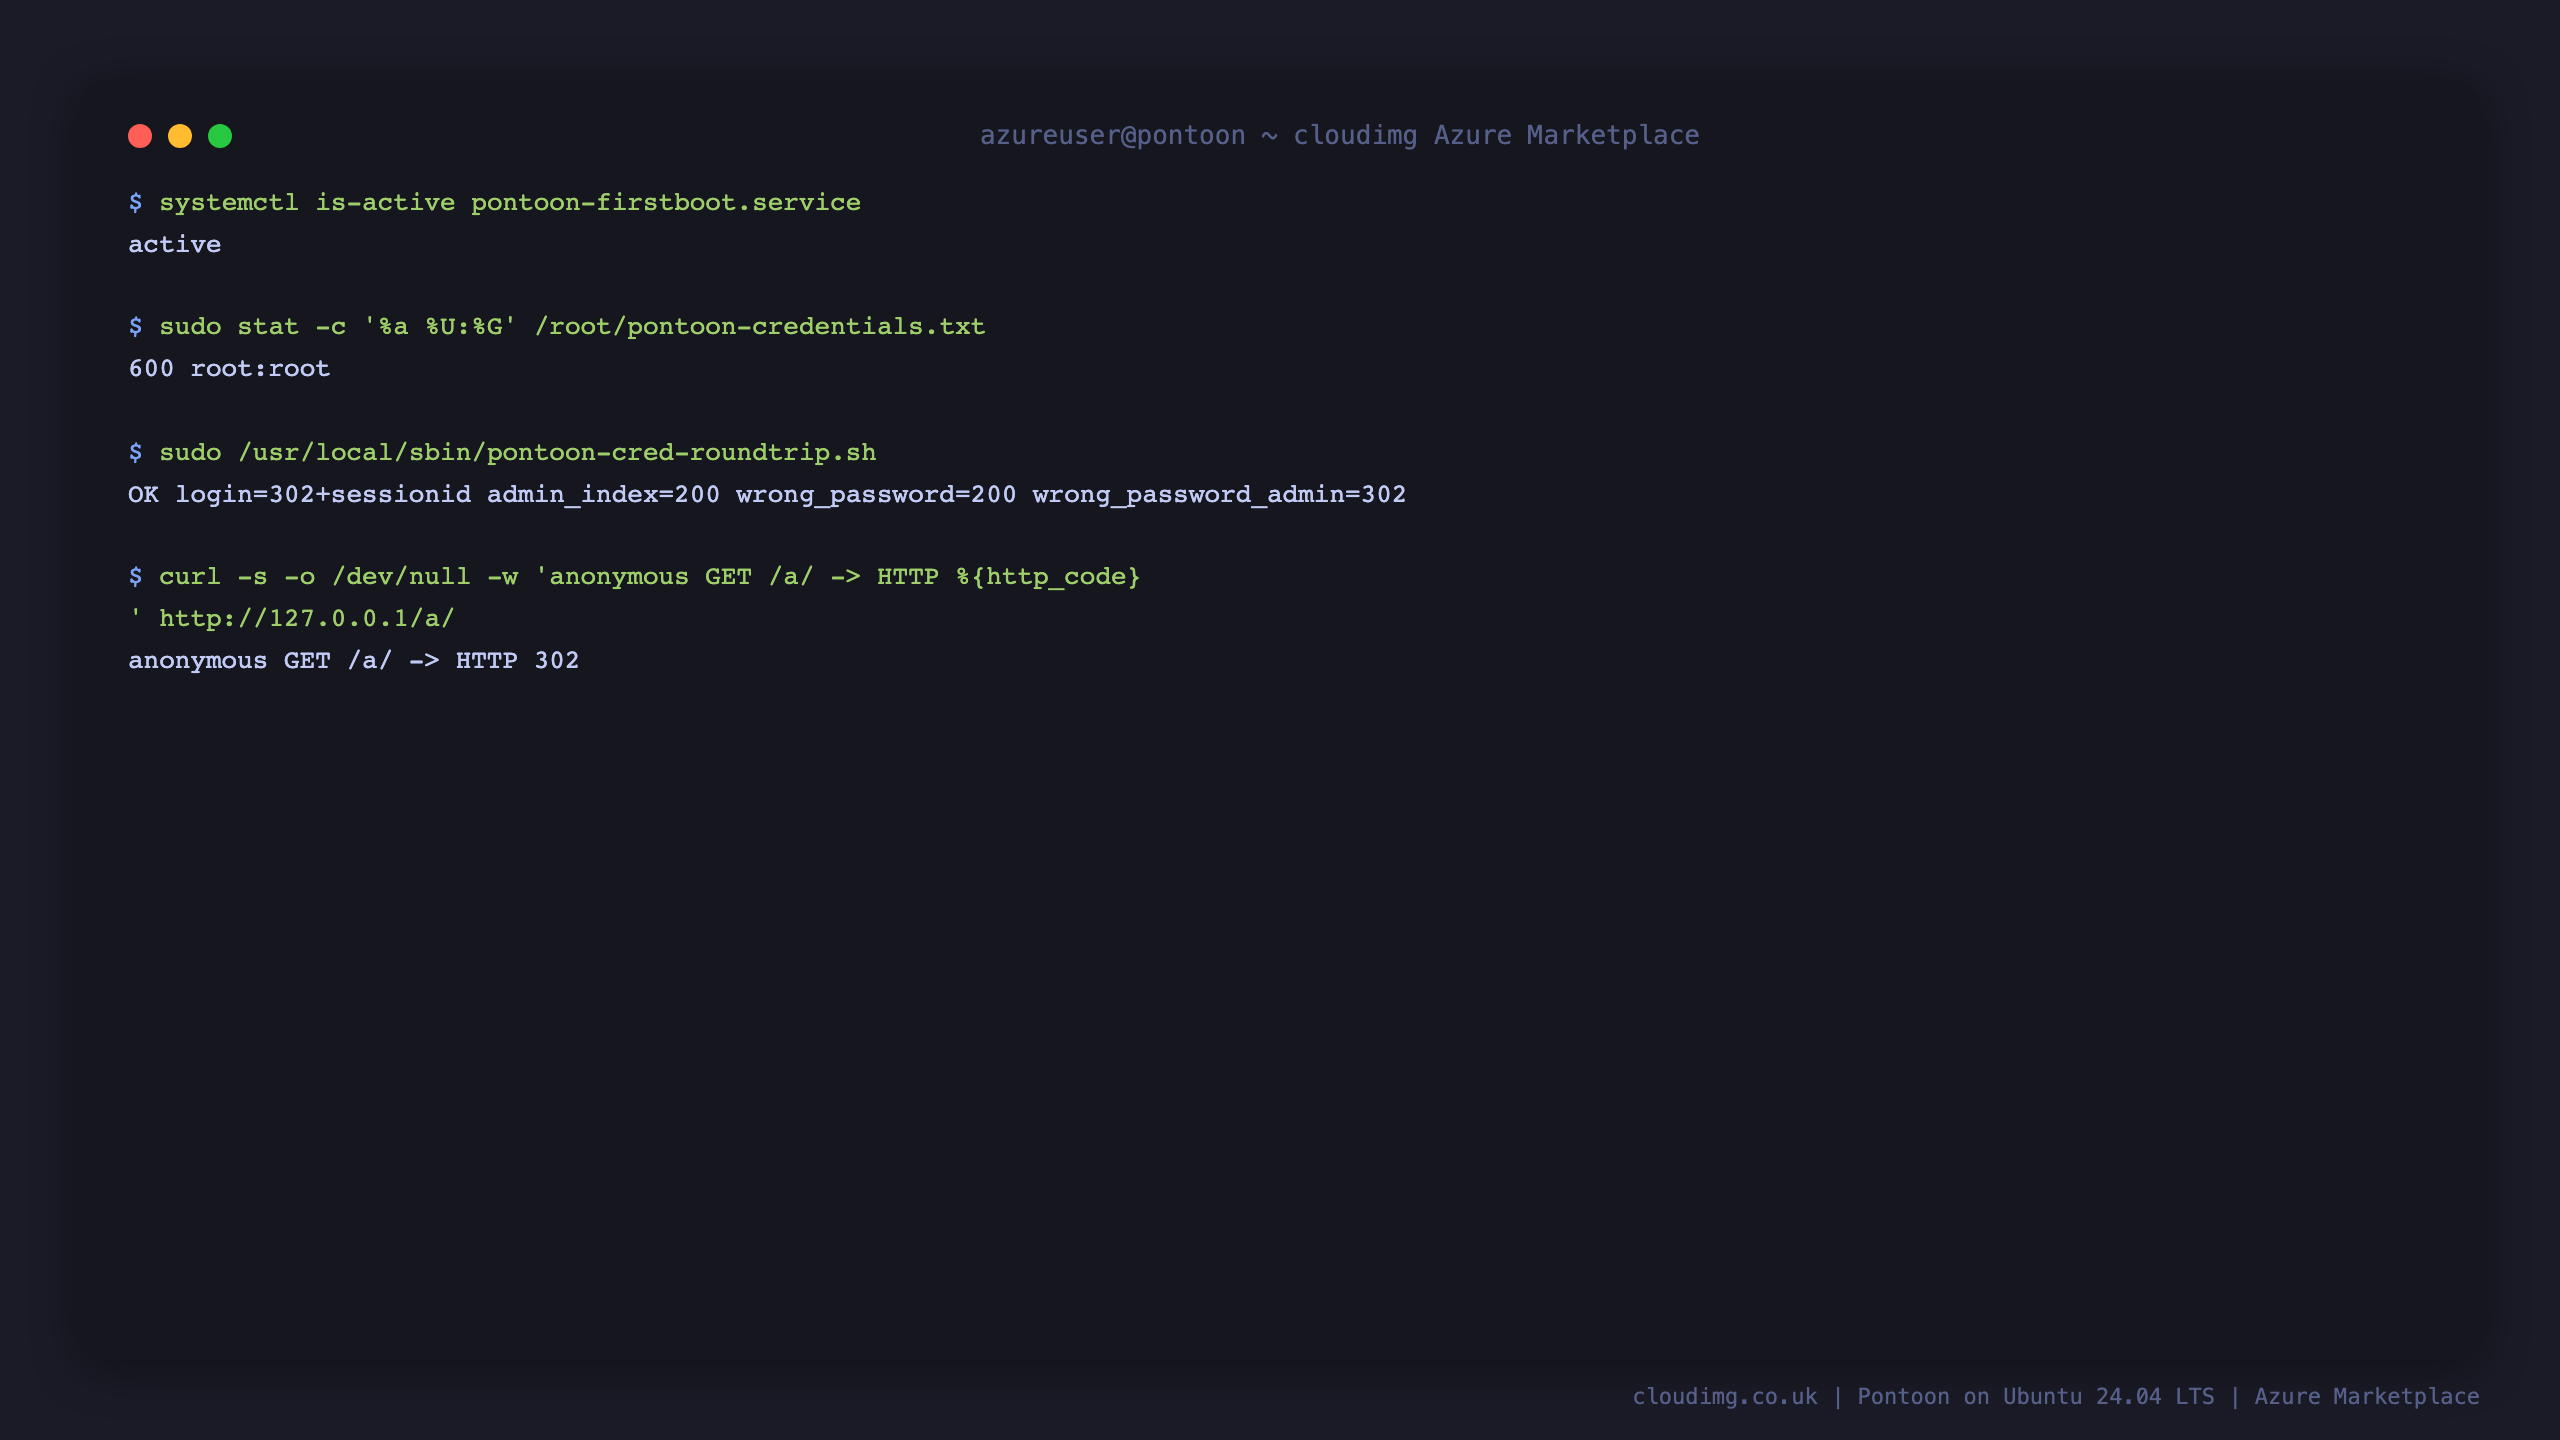The width and height of the screenshot is (2560, 1440).
Task: Click the 'sudo stat -c' command line
Action: click(557, 326)
